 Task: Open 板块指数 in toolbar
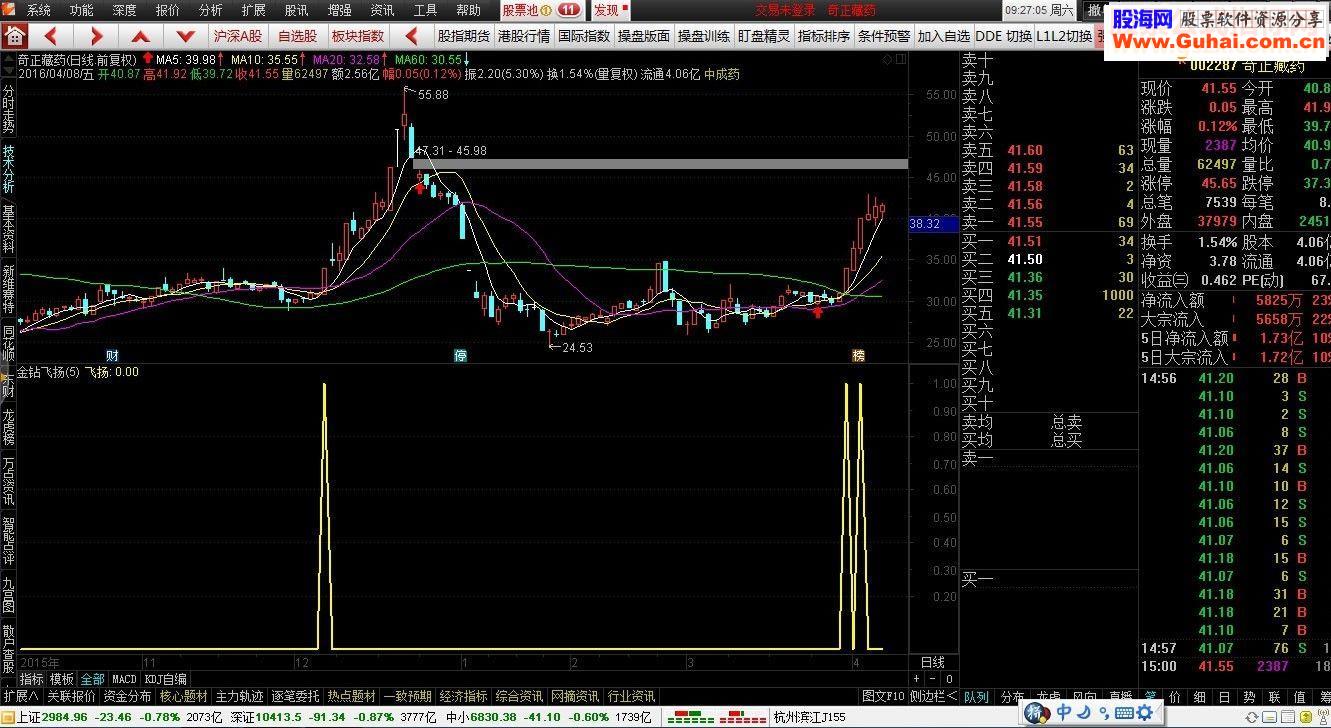coord(357,36)
